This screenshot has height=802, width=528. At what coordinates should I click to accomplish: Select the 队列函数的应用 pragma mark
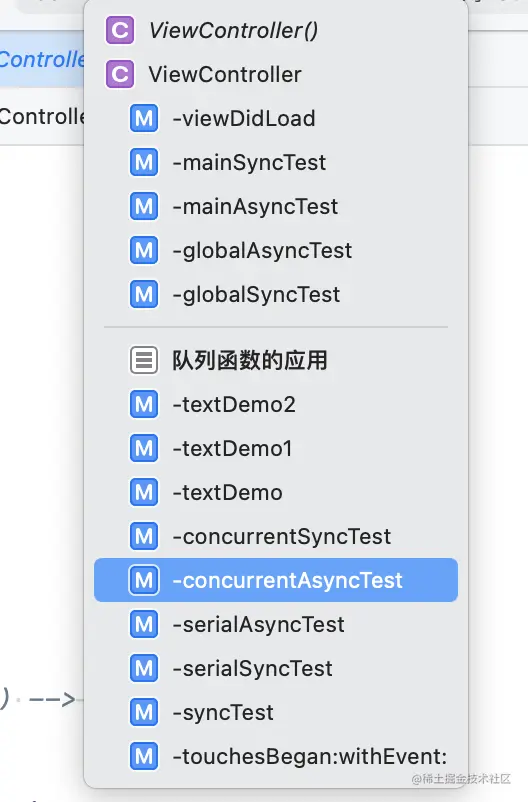(x=276, y=360)
